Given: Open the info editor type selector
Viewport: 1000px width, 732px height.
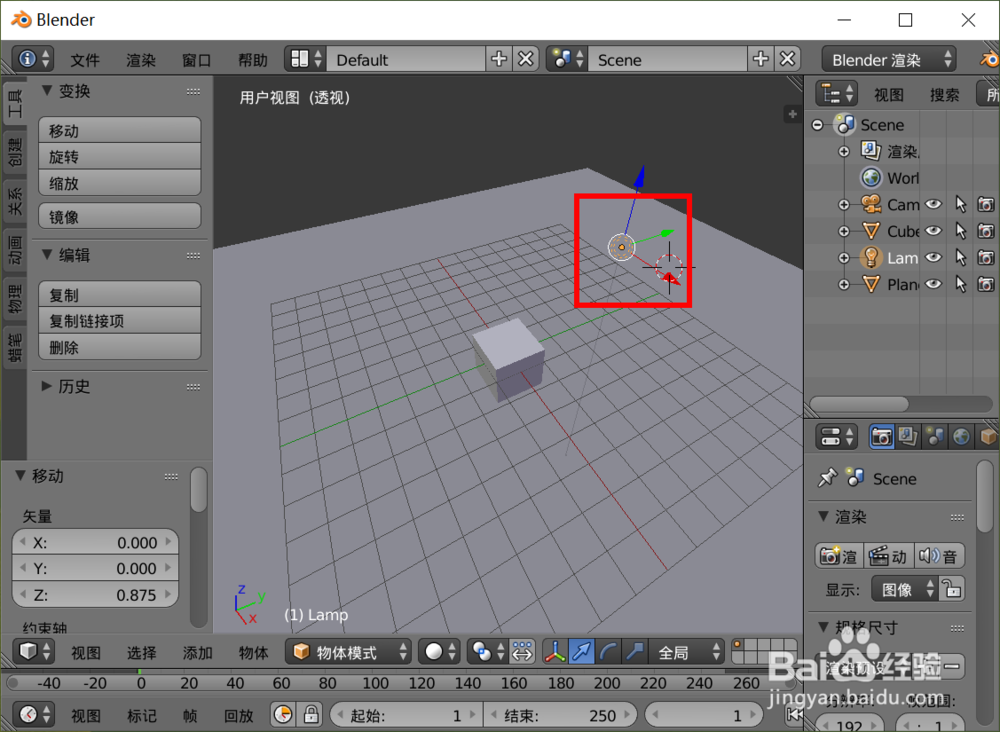Looking at the screenshot, I should (x=34, y=59).
